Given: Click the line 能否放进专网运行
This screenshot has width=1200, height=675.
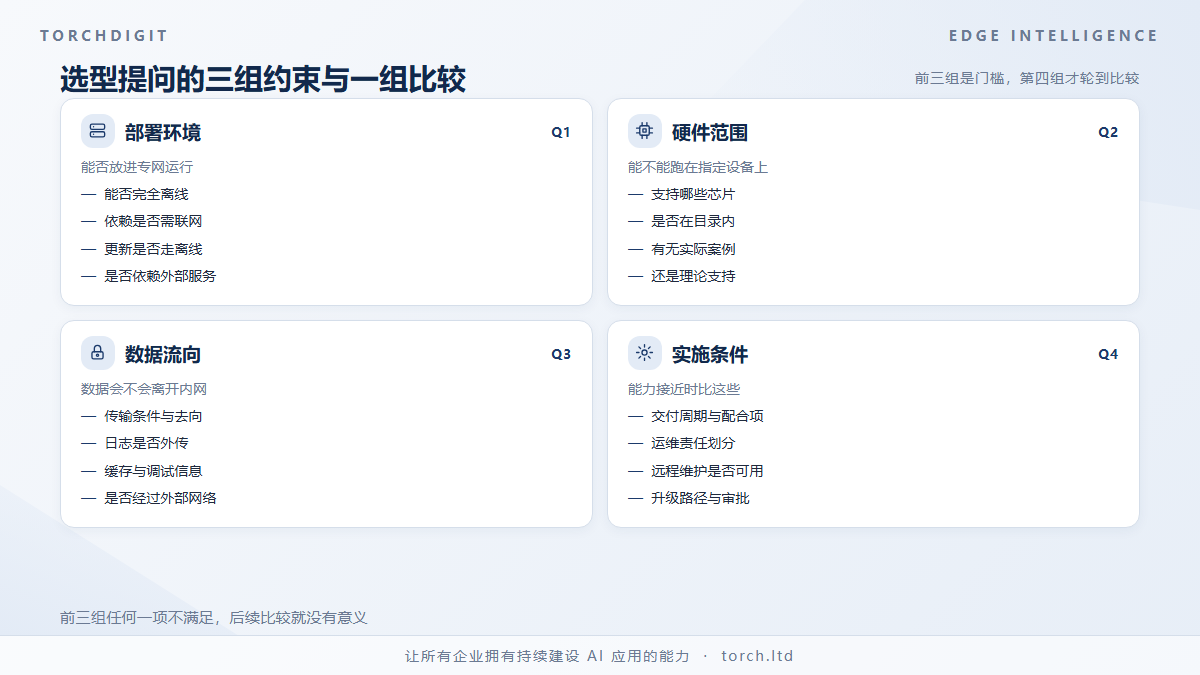Looking at the screenshot, I should coord(137,167).
